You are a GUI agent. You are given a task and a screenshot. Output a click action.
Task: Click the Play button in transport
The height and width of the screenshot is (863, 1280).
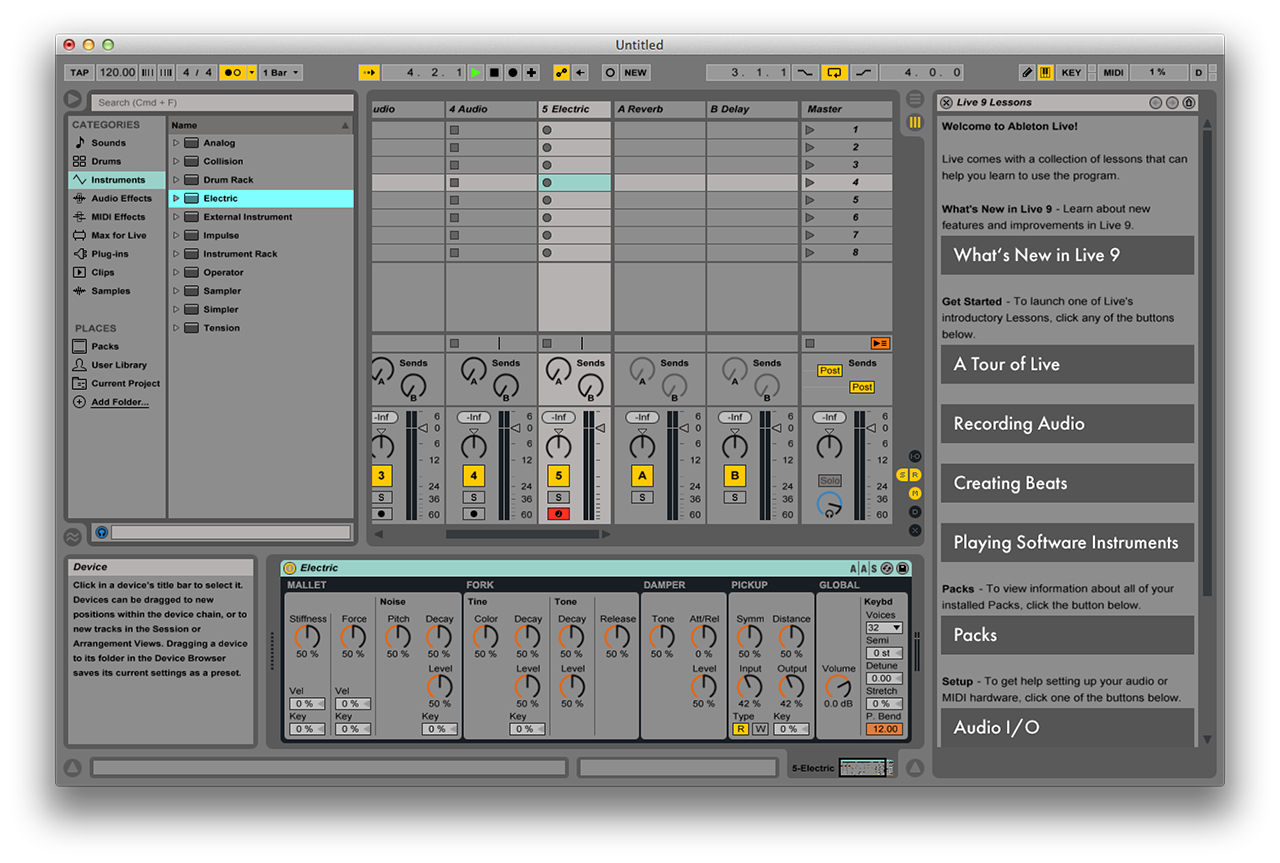[476, 73]
